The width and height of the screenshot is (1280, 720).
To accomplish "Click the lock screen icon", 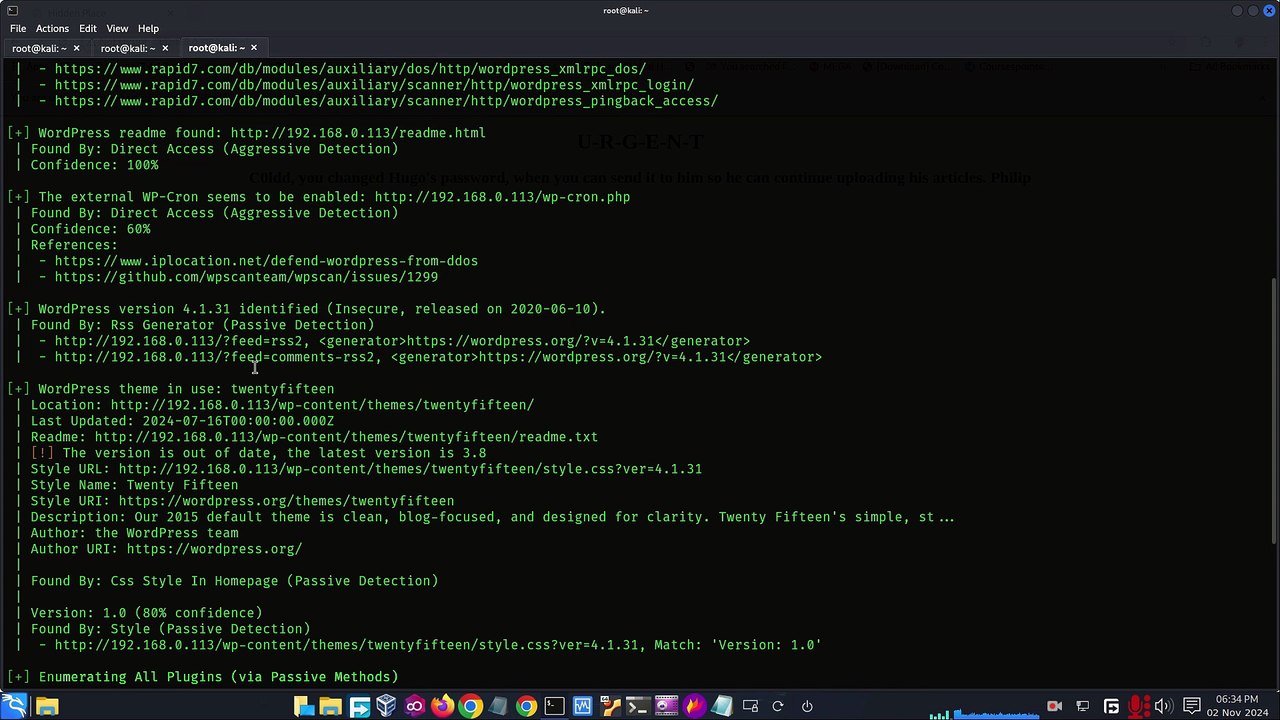I will [x=750, y=706].
